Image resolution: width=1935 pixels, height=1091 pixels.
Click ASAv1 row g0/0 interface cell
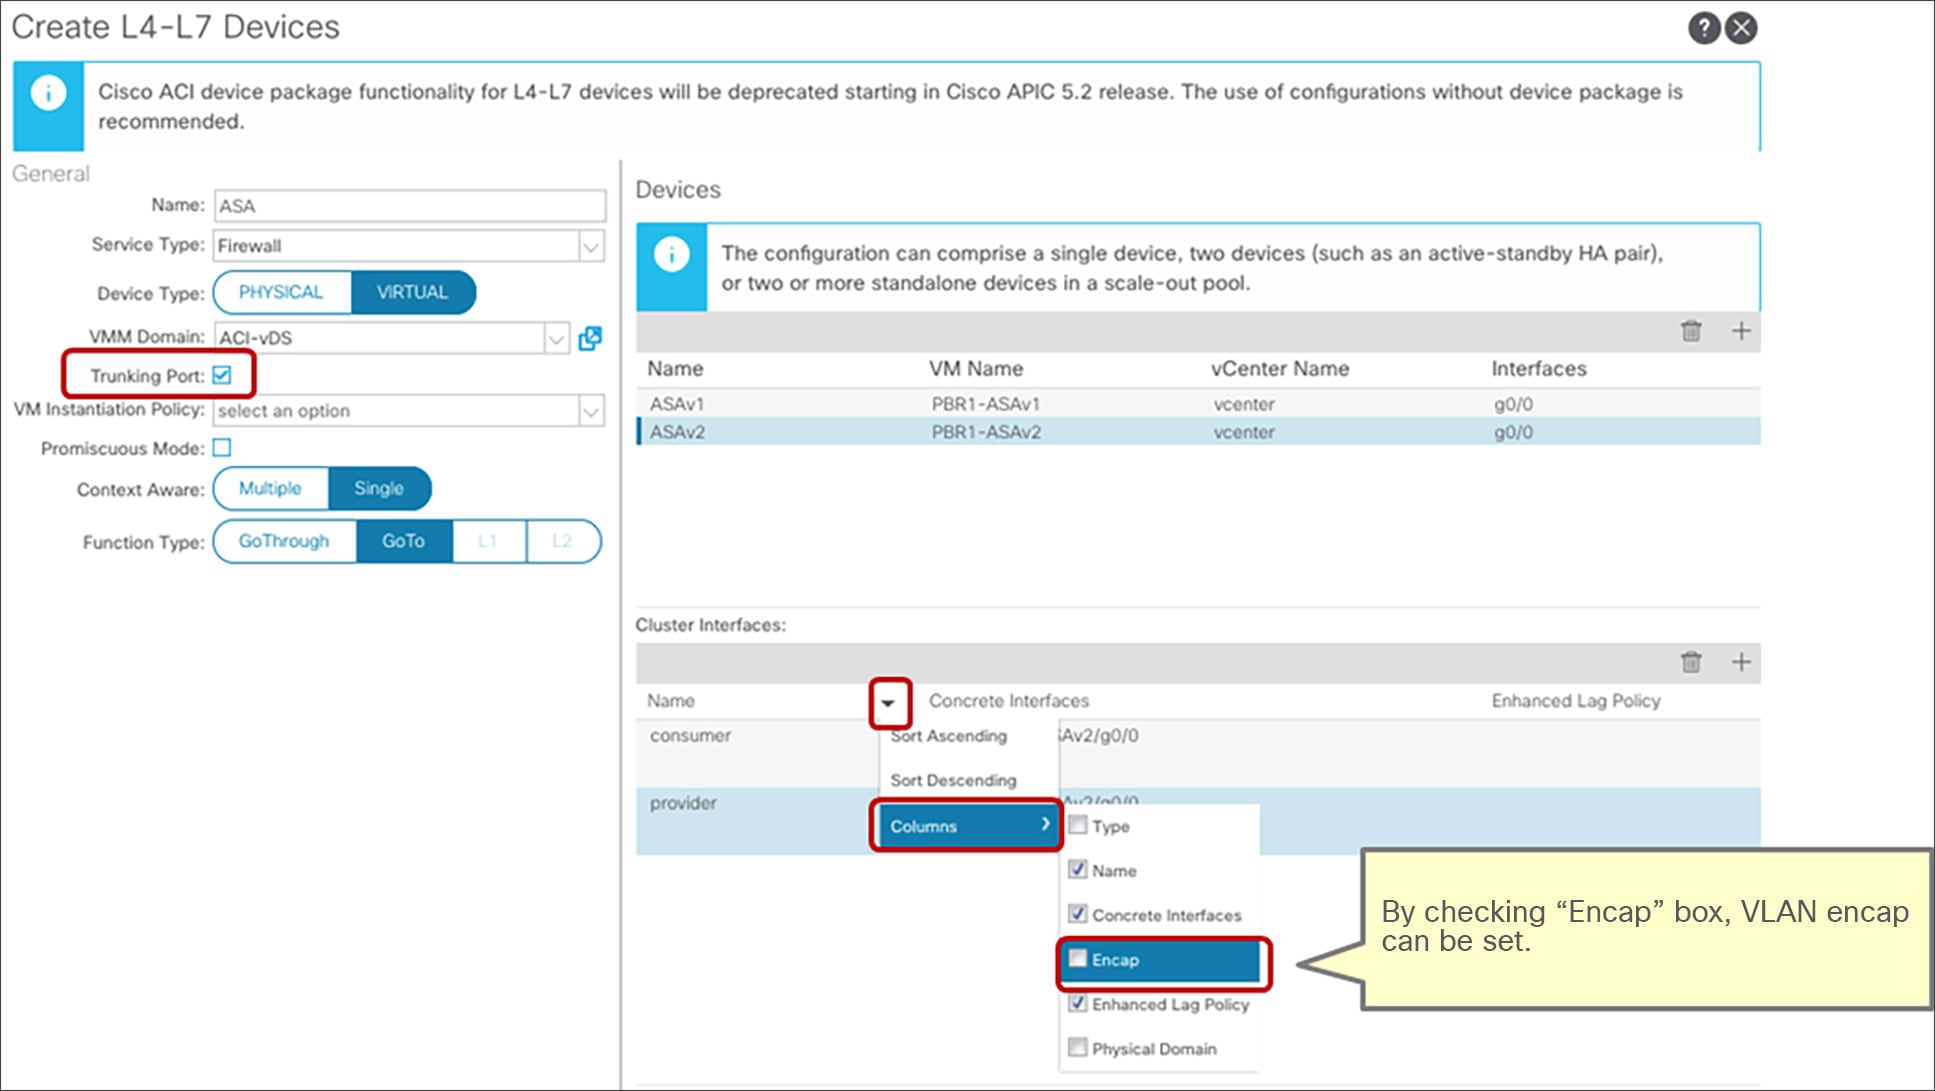pos(1513,404)
